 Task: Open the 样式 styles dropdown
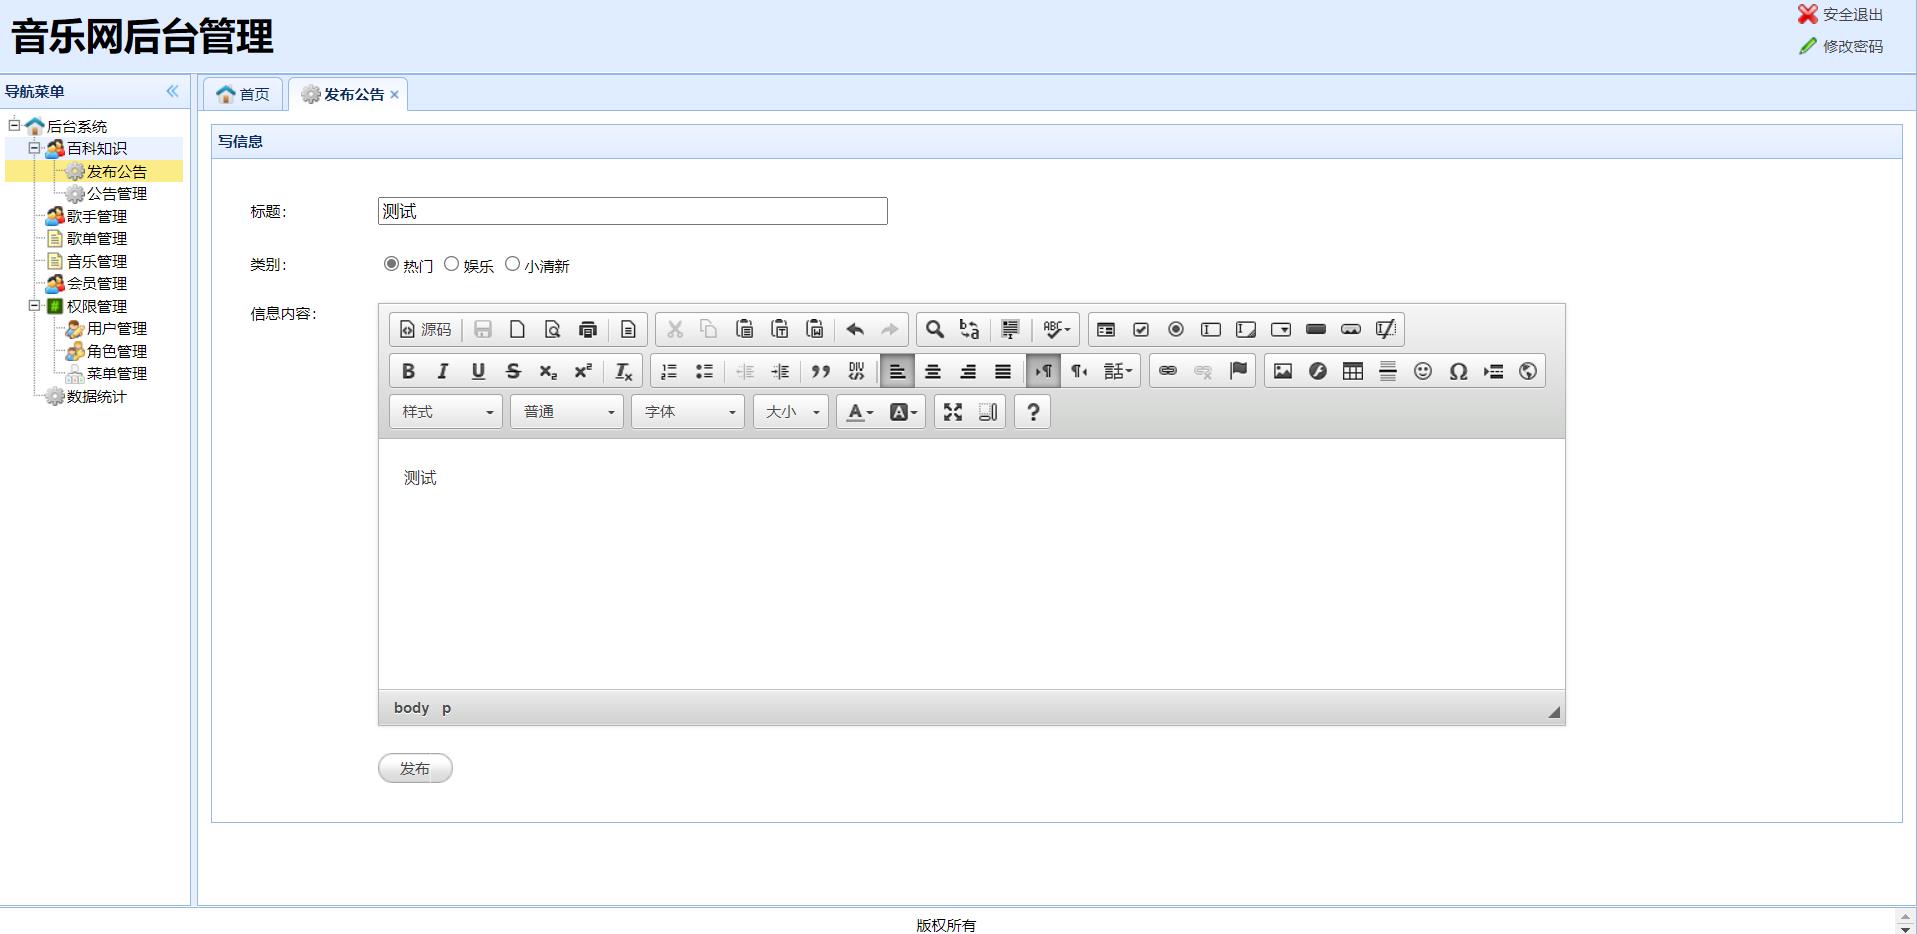point(446,412)
